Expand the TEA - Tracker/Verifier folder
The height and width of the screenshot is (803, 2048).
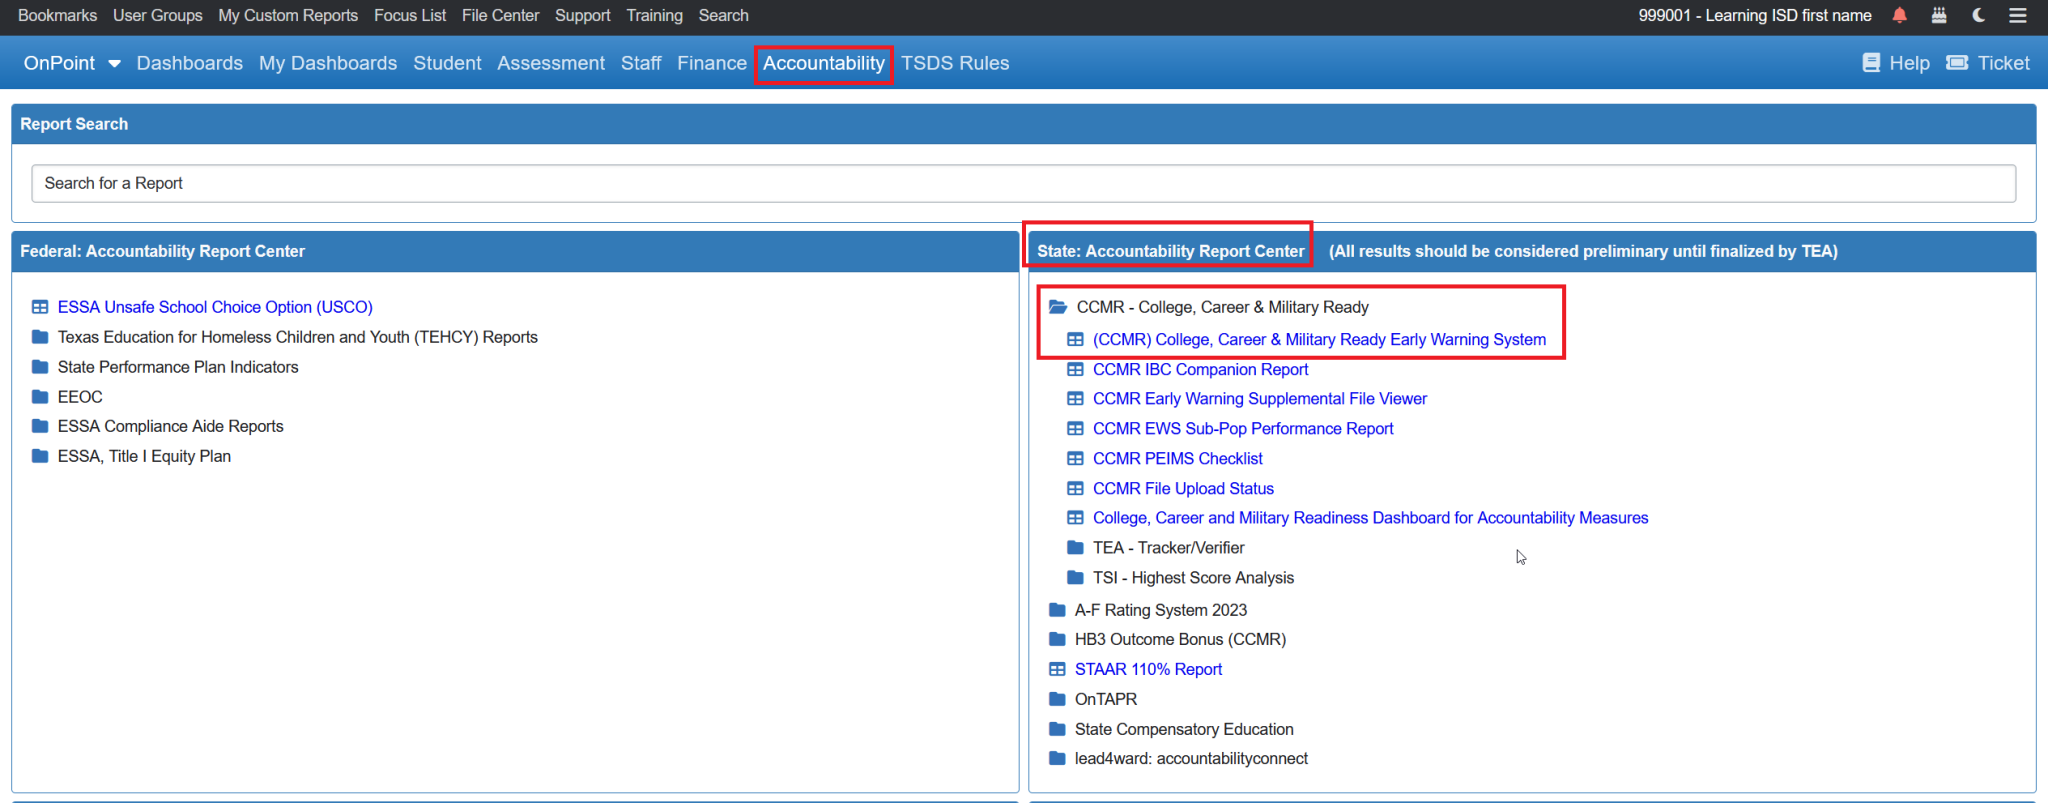click(x=1075, y=548)
